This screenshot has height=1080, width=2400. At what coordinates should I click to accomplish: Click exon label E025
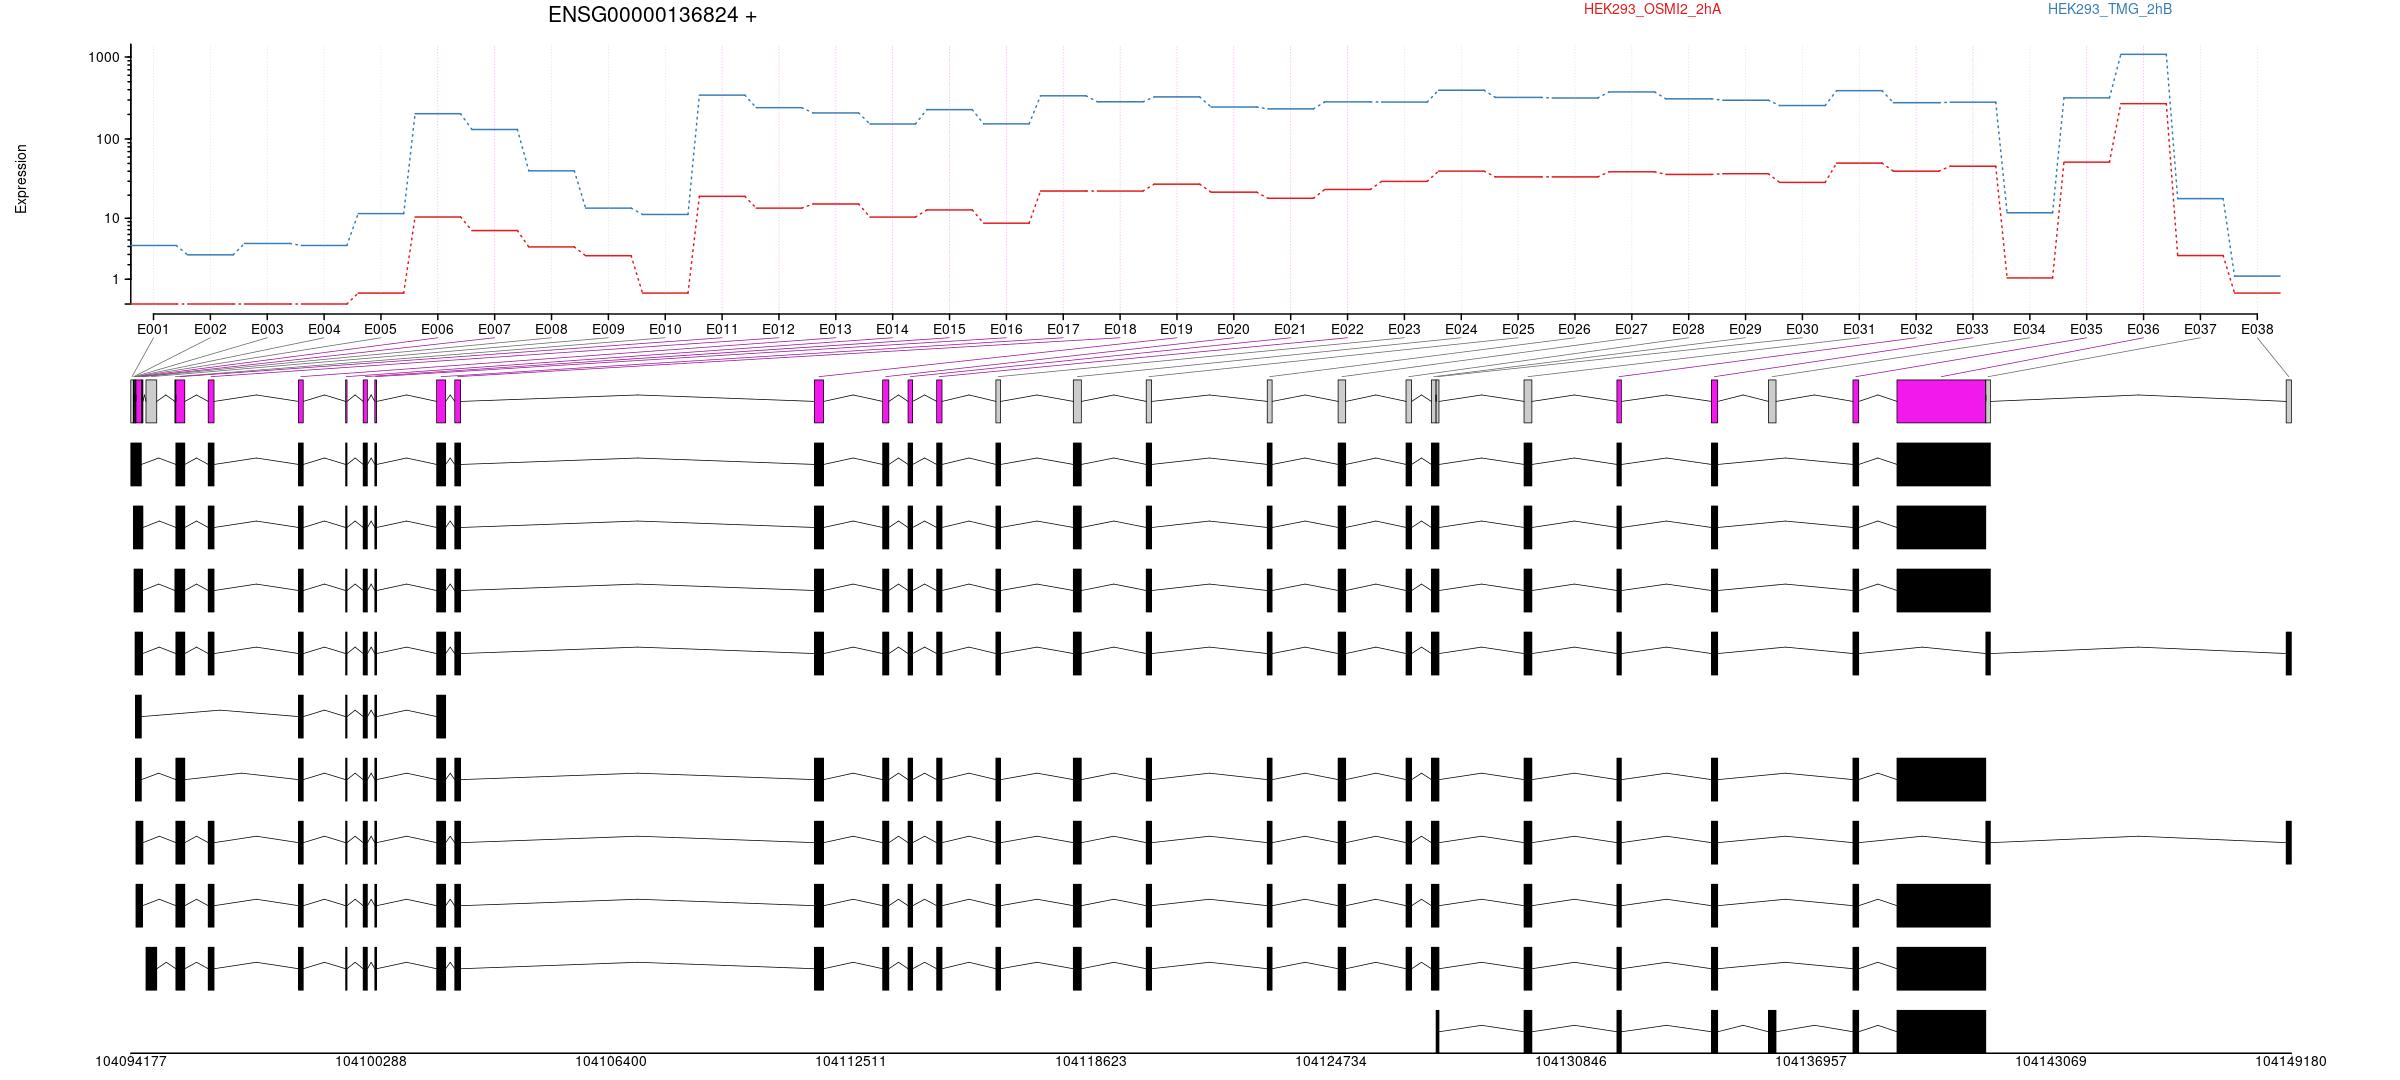coord(1518,329)
